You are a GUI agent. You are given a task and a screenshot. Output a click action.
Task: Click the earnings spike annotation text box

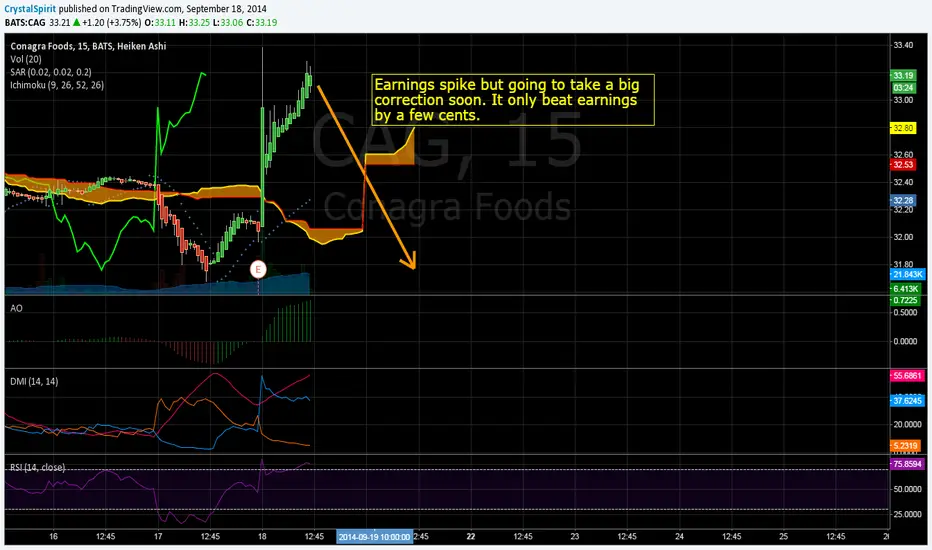click(513, 100)
